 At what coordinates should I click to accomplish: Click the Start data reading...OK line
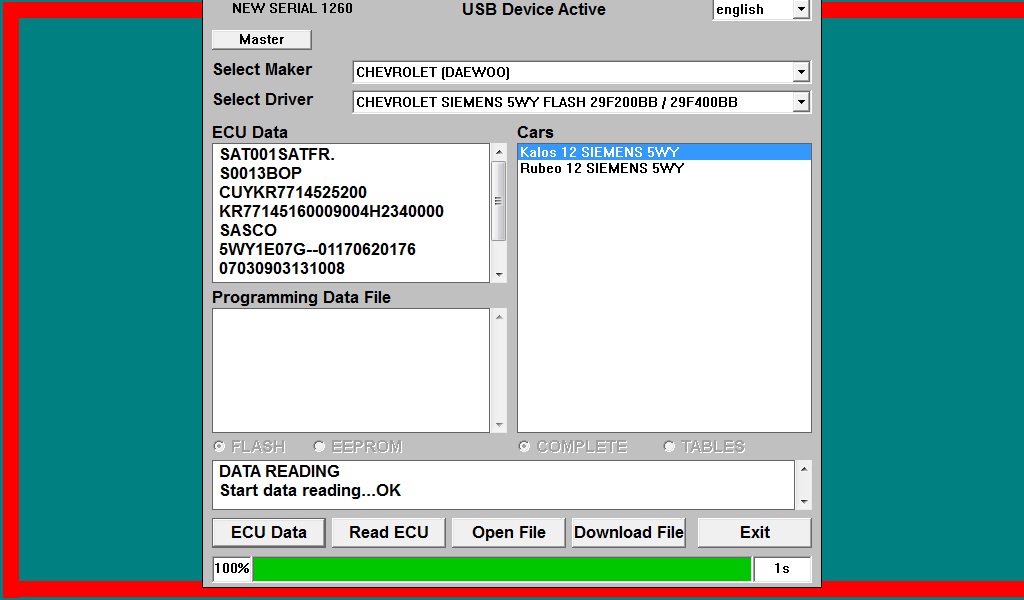pyautogui.click(x=310, y=490)
